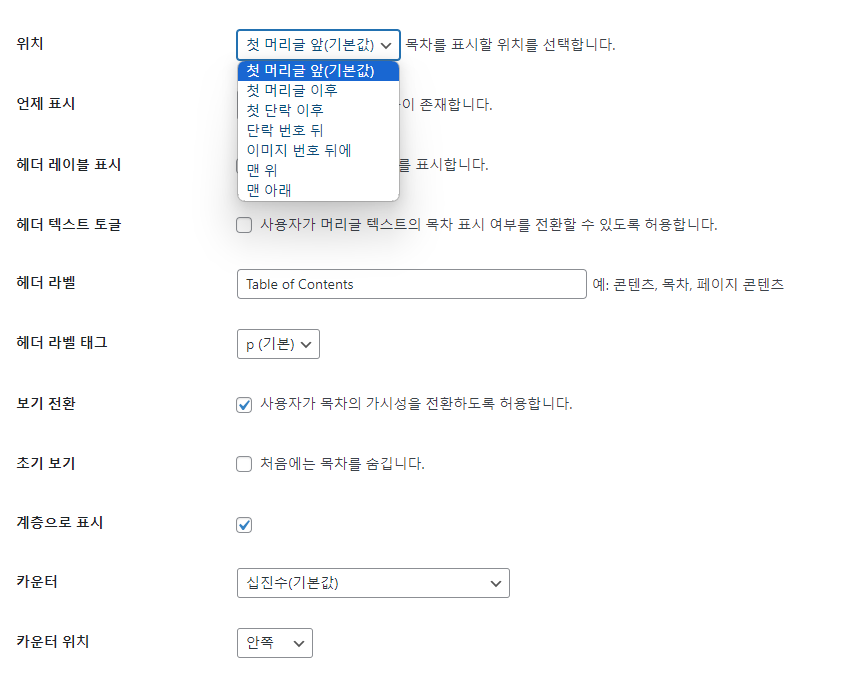
Task: Click the 언제 표시 row label
Action: (x=47, y=103)
